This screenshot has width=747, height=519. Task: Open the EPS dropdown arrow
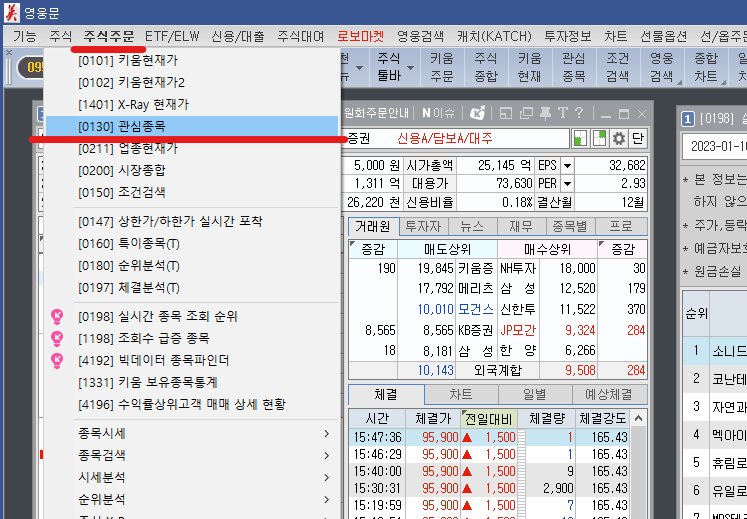click(567, 166)
